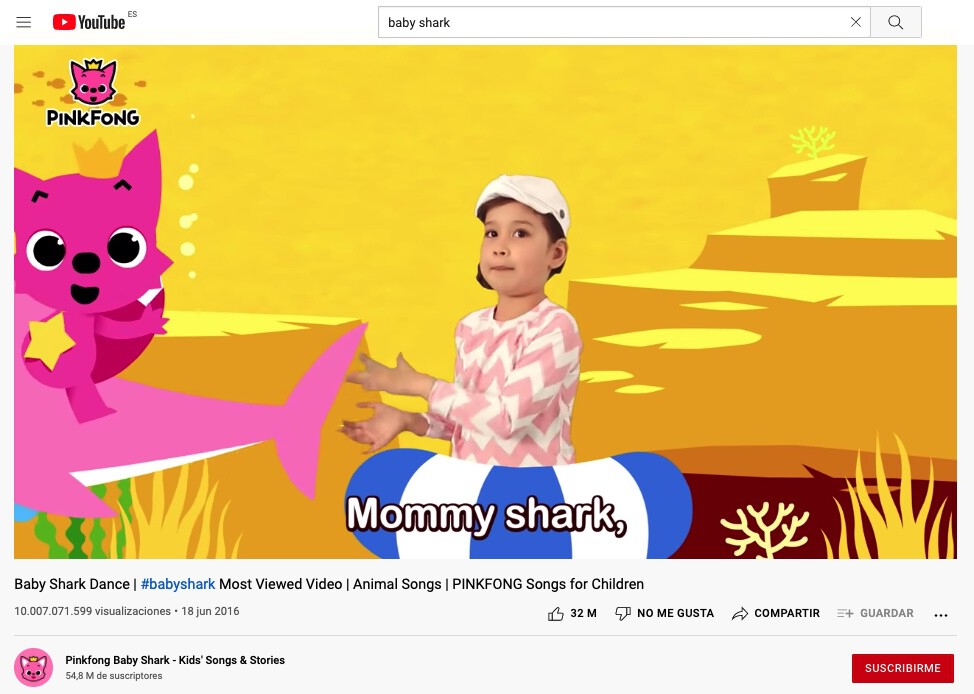Clear the search box with X
The image size is (974, 694).
pyautogui.click(x=855, y=22)
